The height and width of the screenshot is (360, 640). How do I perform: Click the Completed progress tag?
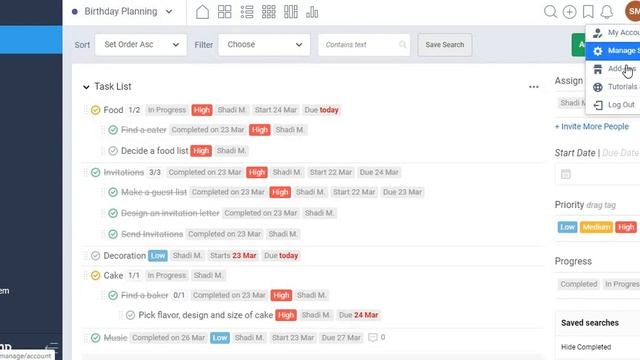578,284
